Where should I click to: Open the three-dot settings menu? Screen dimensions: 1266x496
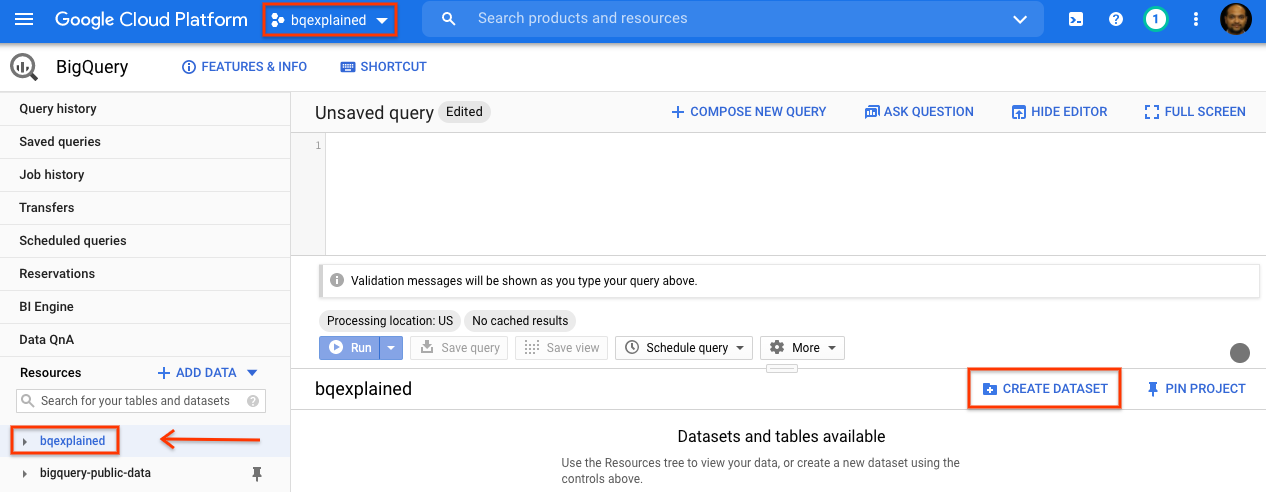tap(1196, 19)
